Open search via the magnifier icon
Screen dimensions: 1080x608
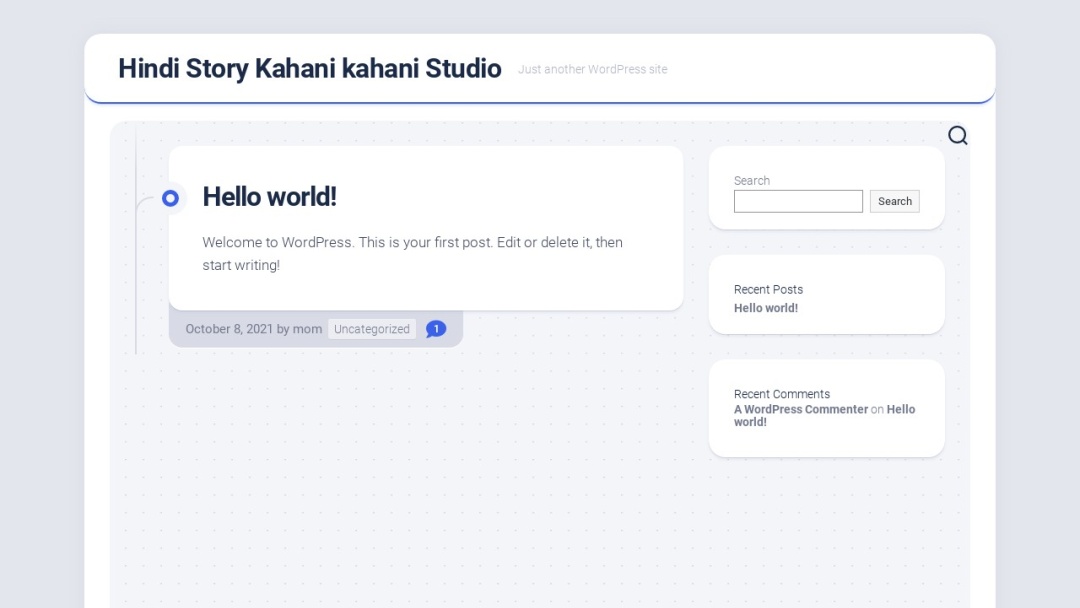(x=957, y=134)
